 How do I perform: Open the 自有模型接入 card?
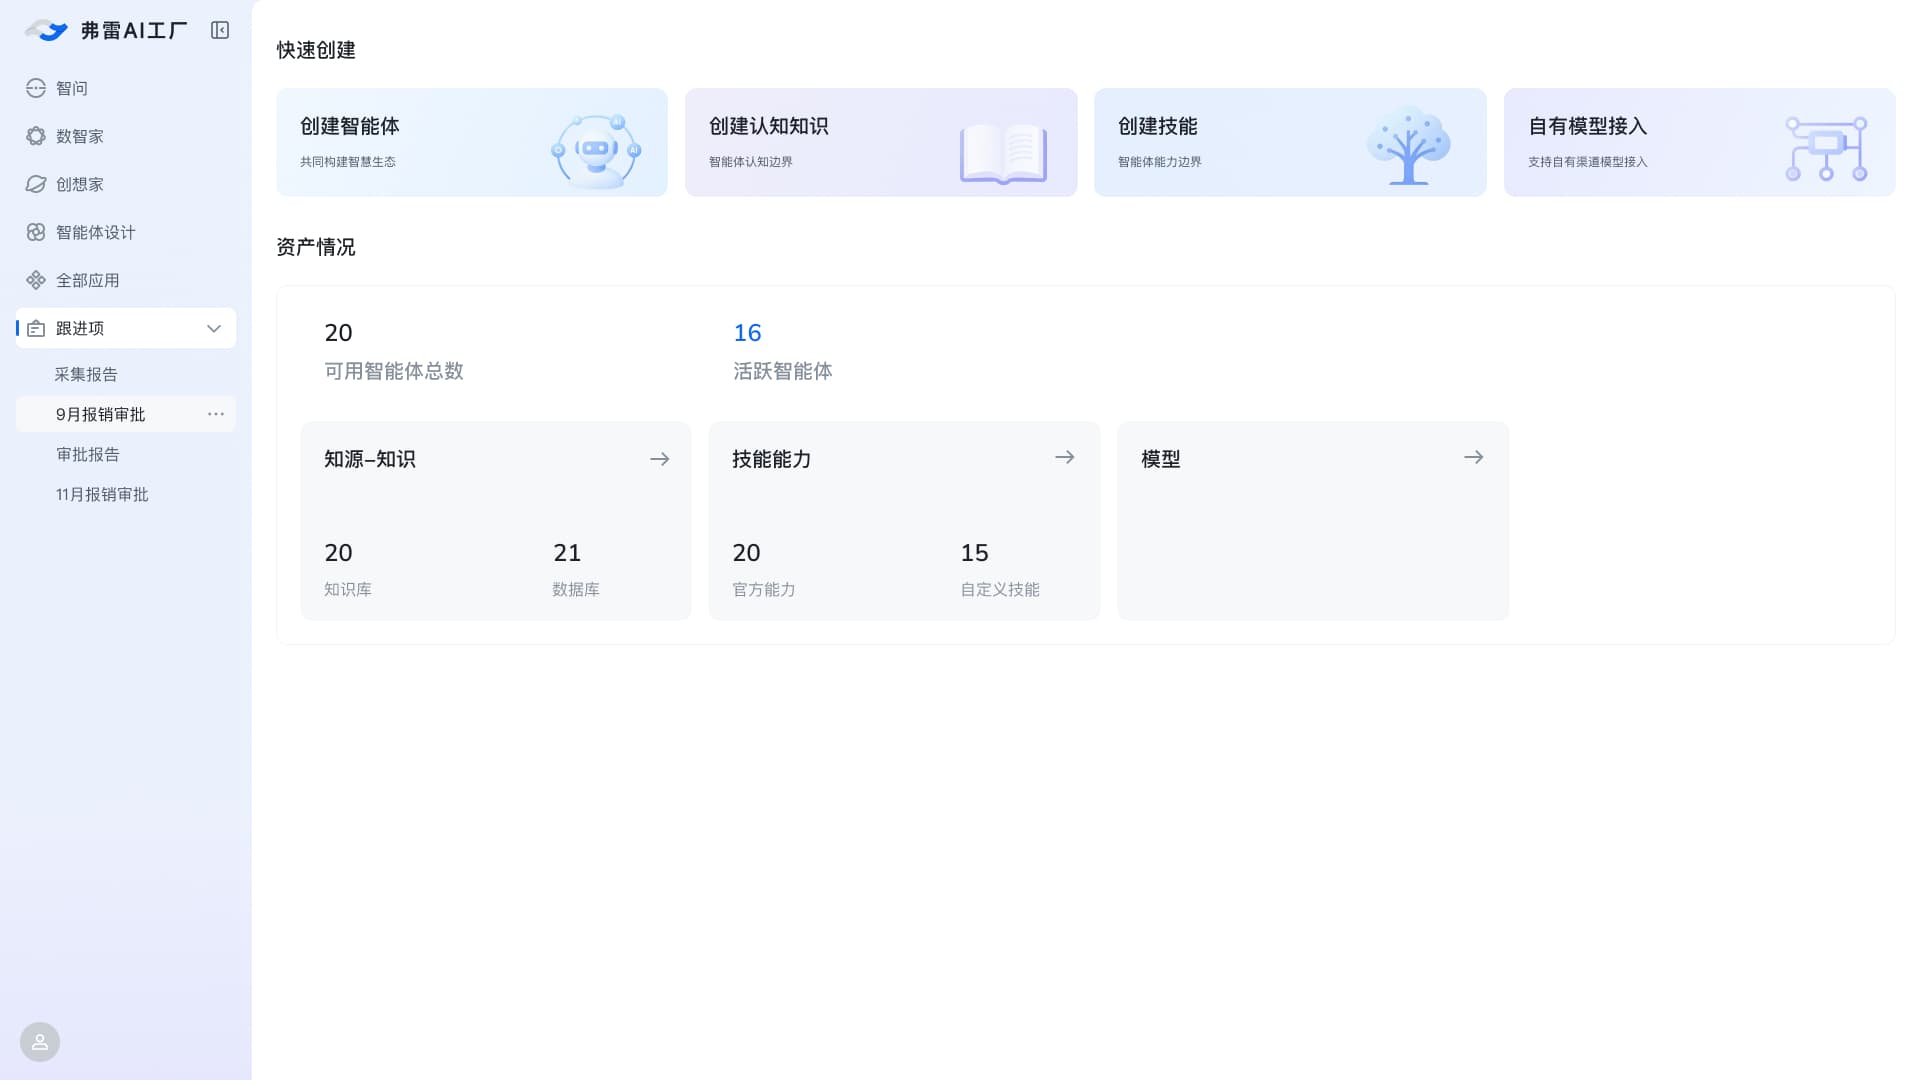coord(1699,142)
